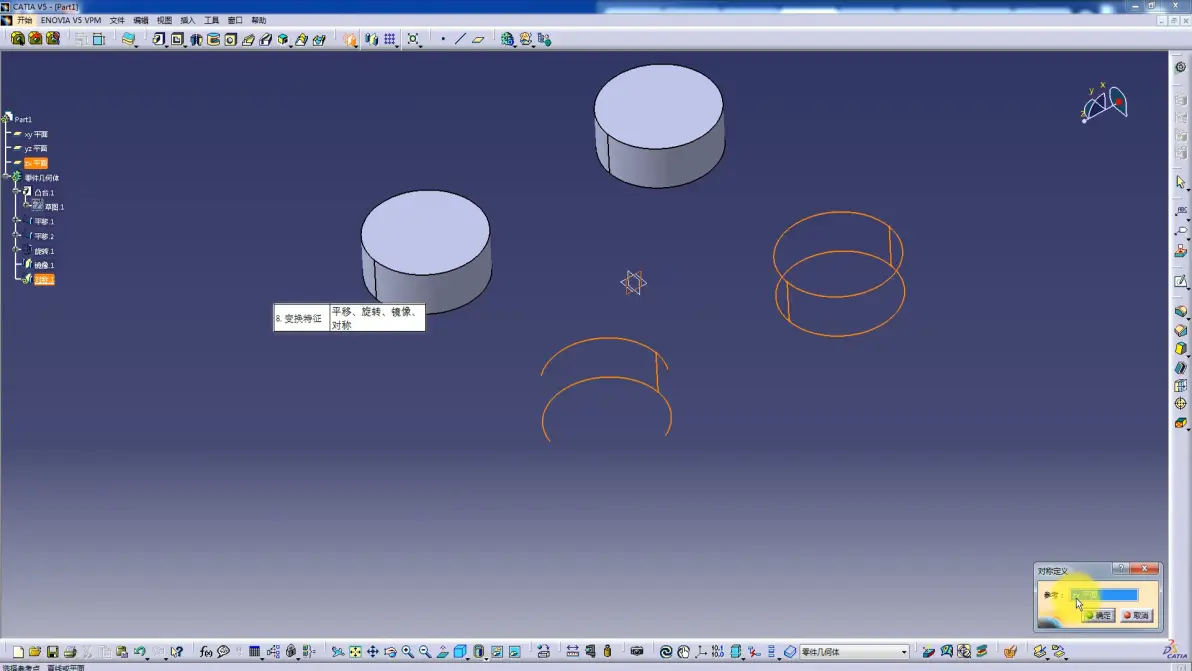The width and height of the screenshot is (1192, 671).
Task: Click the Save disk icon
Action: (x=52, y=652)
